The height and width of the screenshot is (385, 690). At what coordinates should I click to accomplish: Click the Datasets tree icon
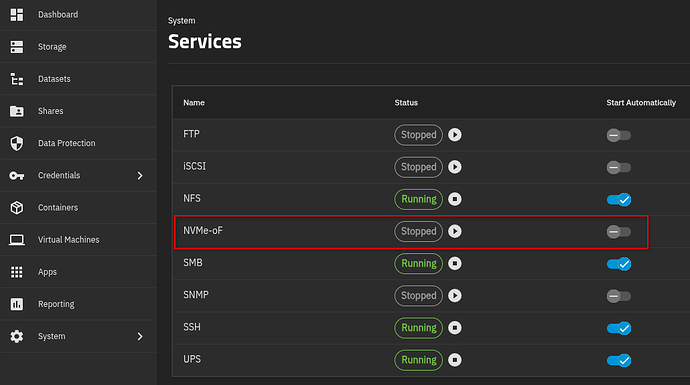(17, 79)
